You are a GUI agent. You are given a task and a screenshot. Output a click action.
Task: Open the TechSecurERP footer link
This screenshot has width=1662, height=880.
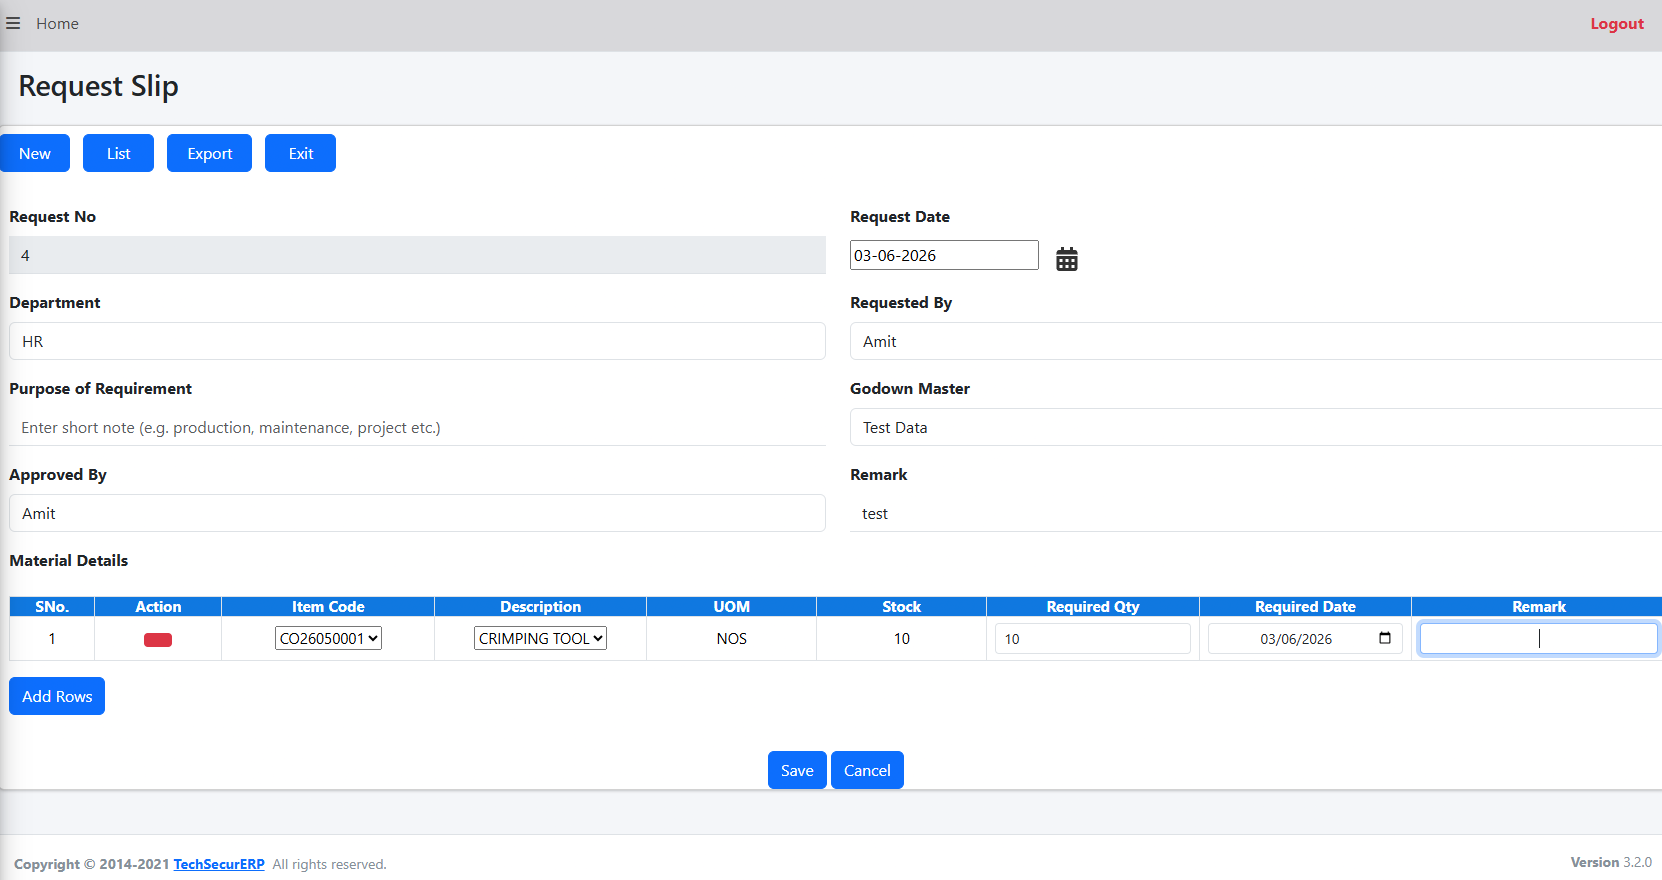(x=219, y=864)
